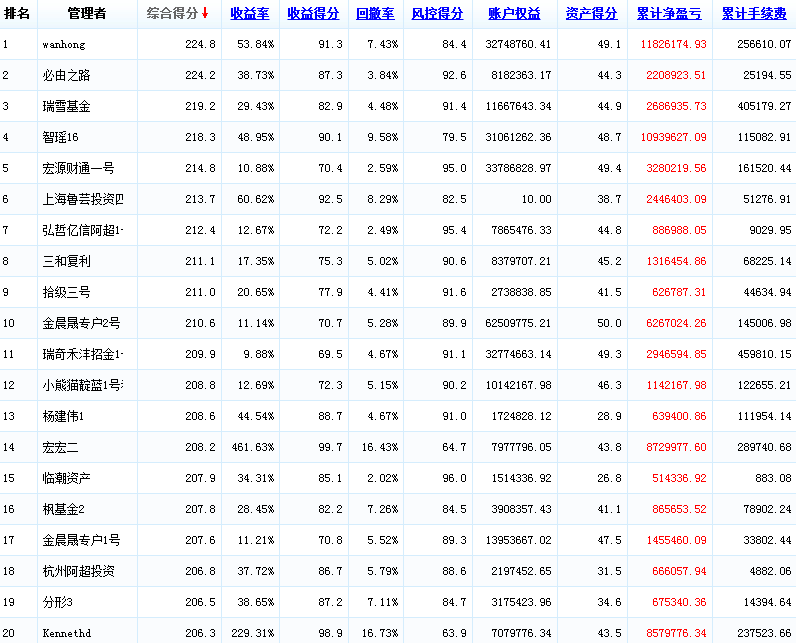Select manager 宏宏二
The image size is (796, 643).
[x=60, y=447]
